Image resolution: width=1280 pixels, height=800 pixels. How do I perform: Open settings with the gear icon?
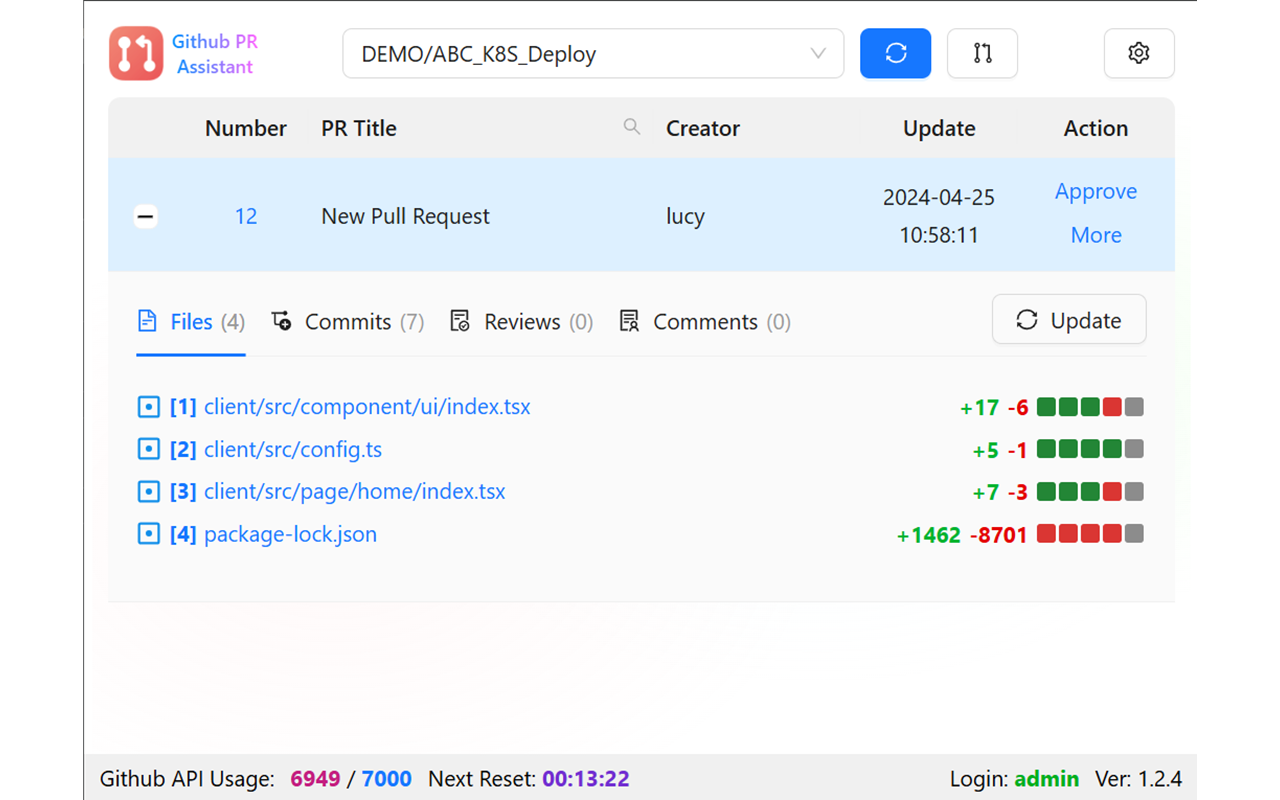(1139, 53)
